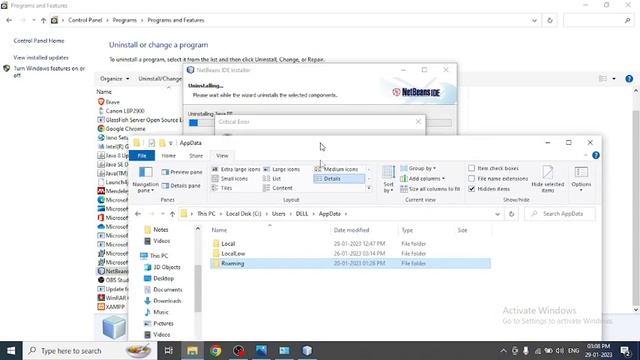Select the Roaming folder row
The image size is (640, 360).
[x=350, y=264]
